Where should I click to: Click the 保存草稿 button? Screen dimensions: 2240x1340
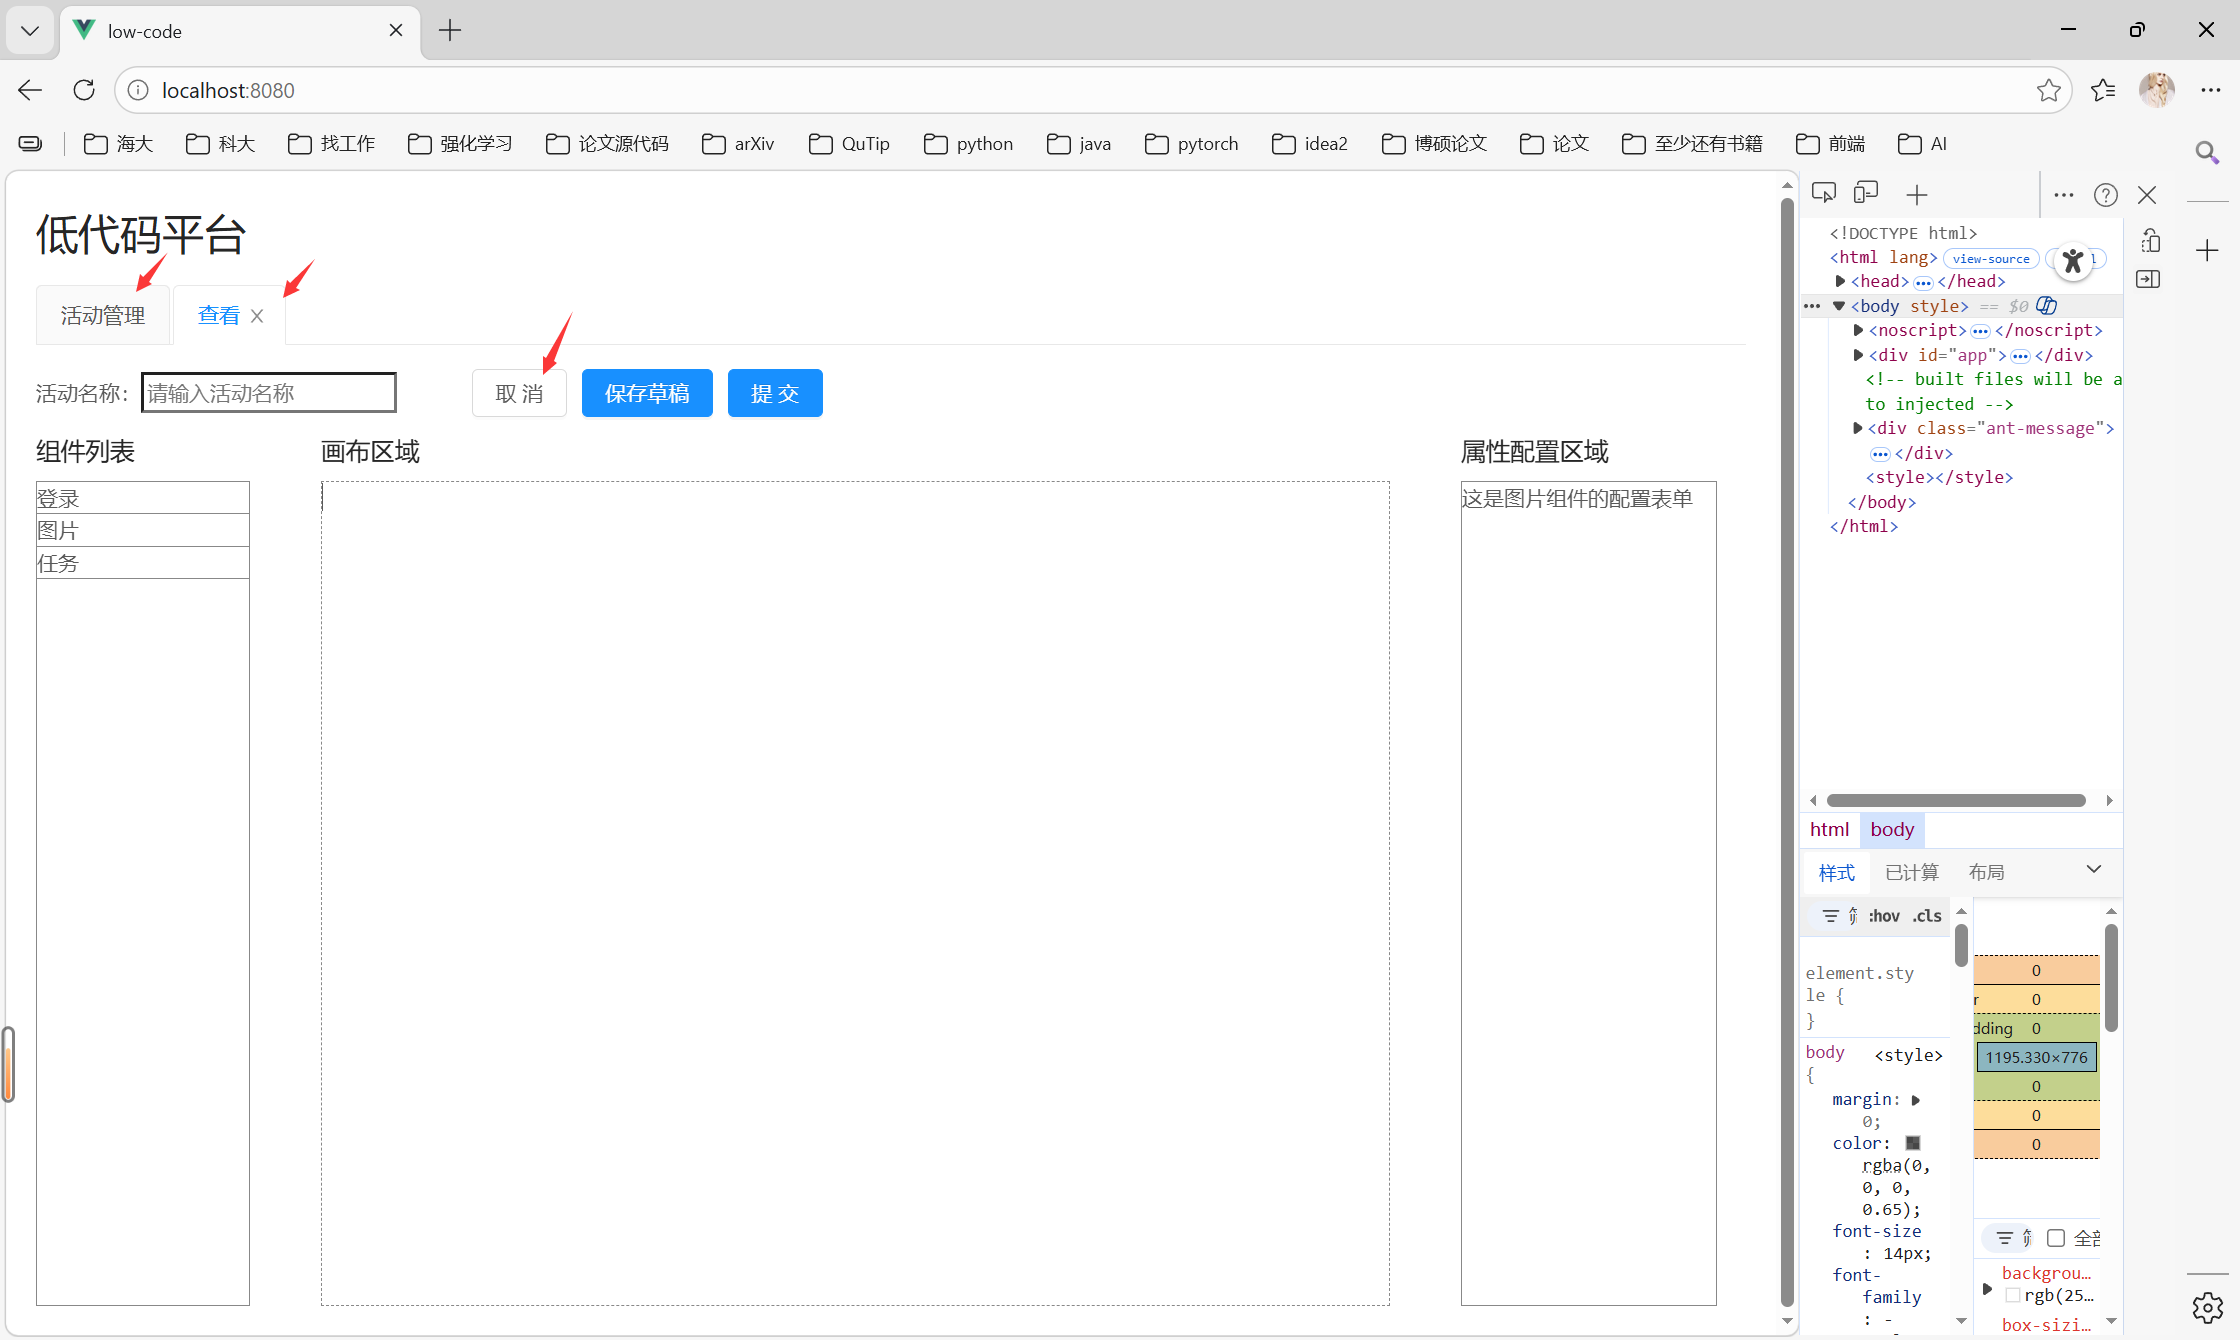pyautogui.click(x=647, y=393)
